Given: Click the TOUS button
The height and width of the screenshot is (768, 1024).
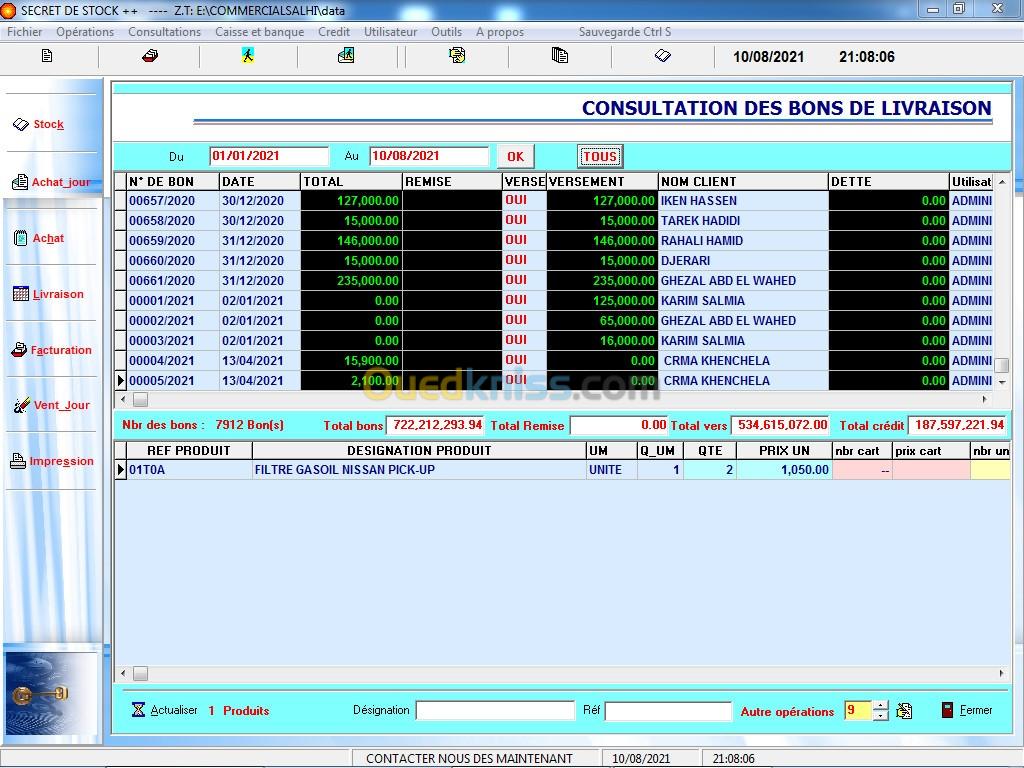Looking at the screenshot, I should click(x=600, y=156).
